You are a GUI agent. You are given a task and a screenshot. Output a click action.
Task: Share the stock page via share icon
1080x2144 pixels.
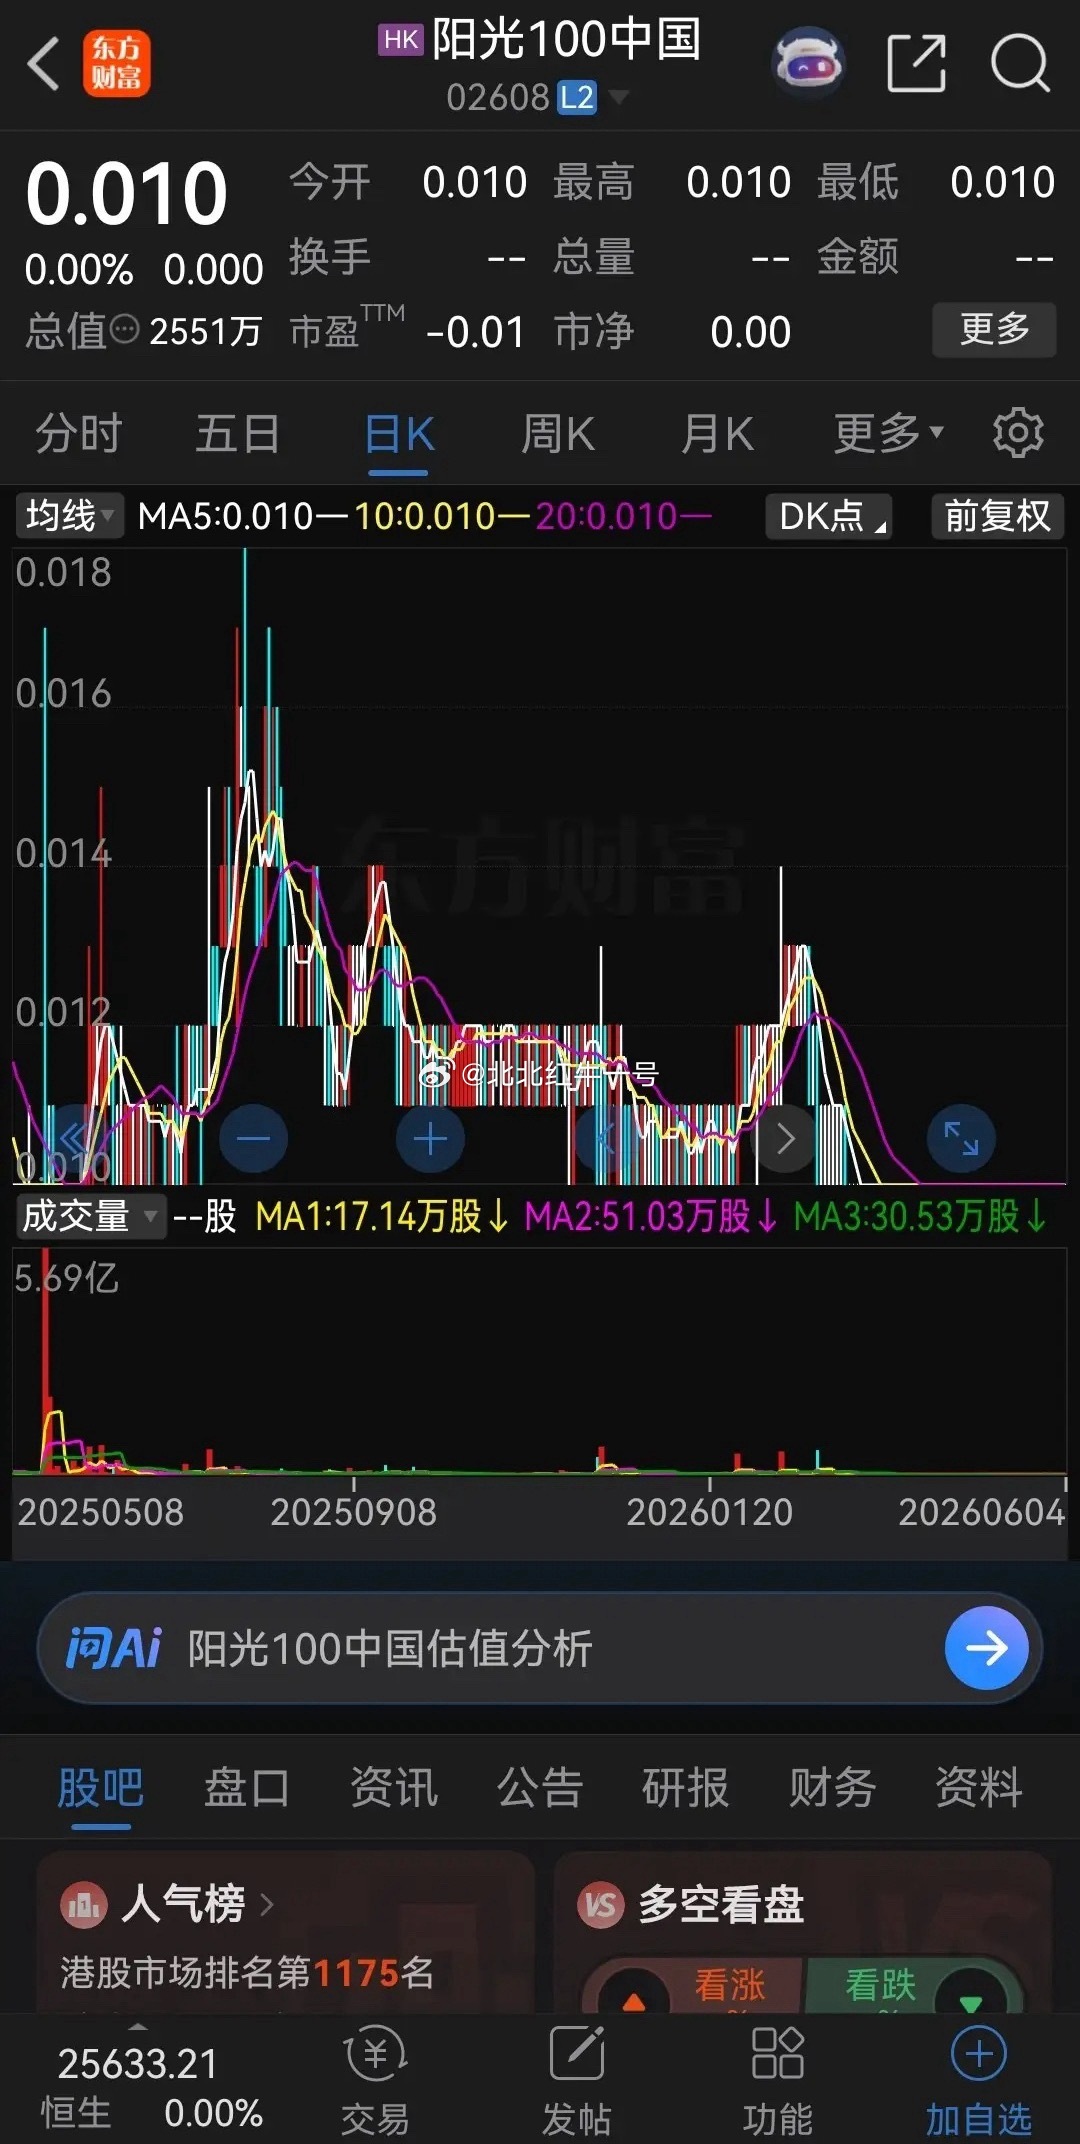point(917,63)
